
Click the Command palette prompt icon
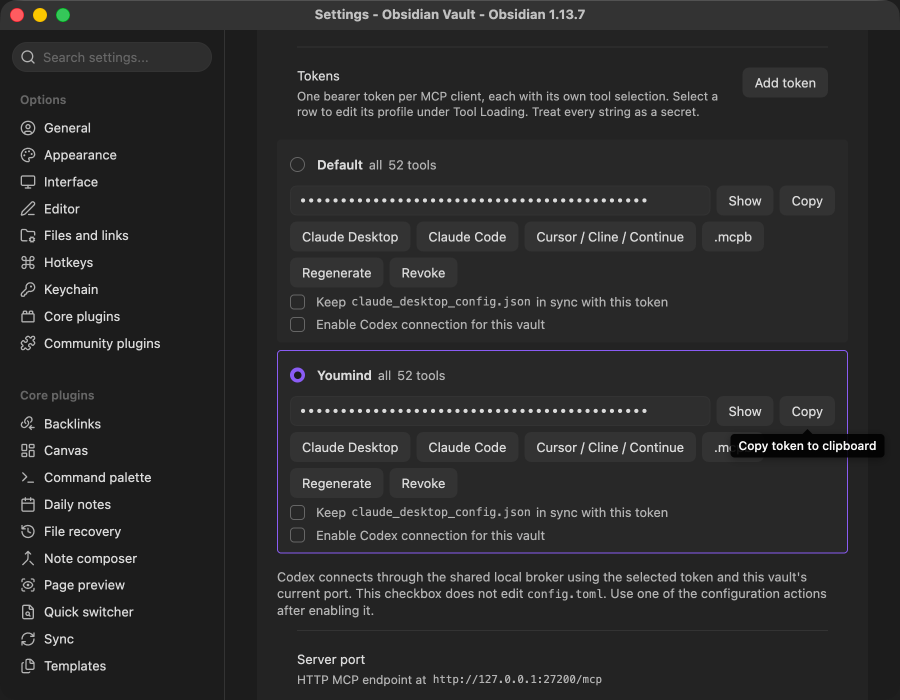(x=28, y=477)
